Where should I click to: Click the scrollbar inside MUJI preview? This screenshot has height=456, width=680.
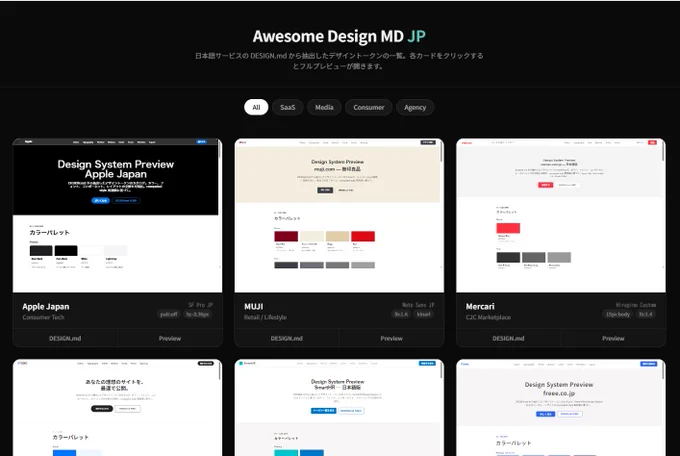click(x=441, y=152)
